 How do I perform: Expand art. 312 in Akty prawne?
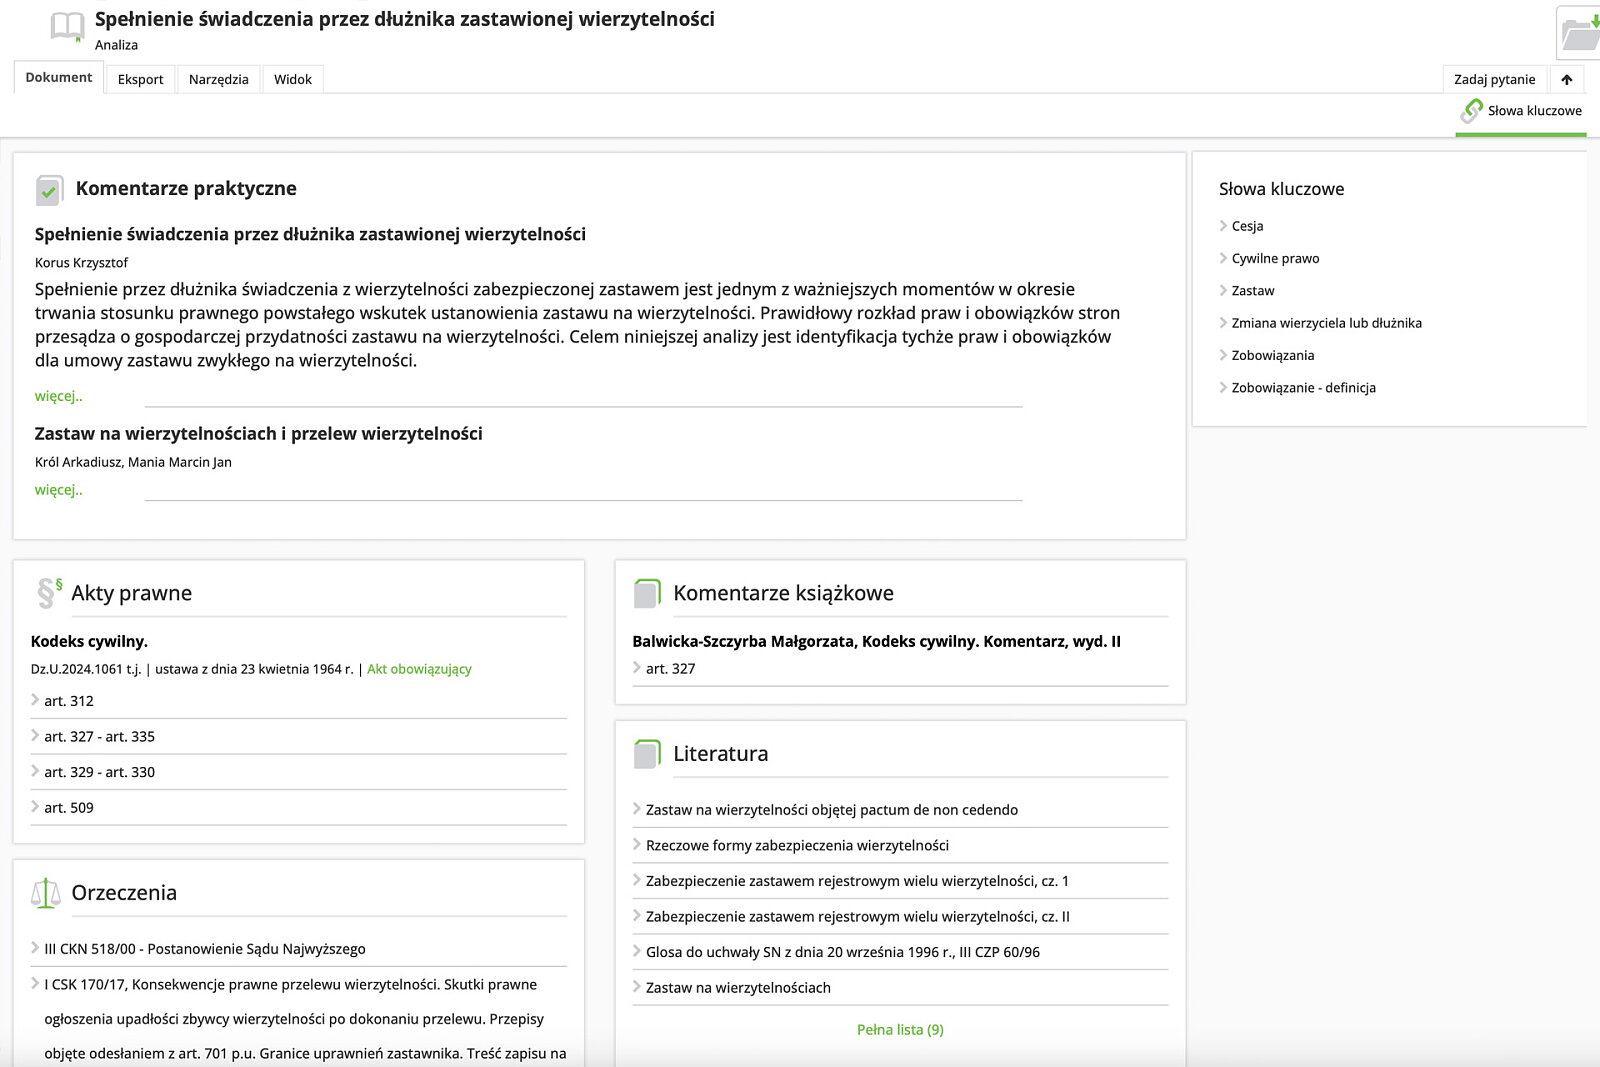pyautogui.click(x=68, y=701)
